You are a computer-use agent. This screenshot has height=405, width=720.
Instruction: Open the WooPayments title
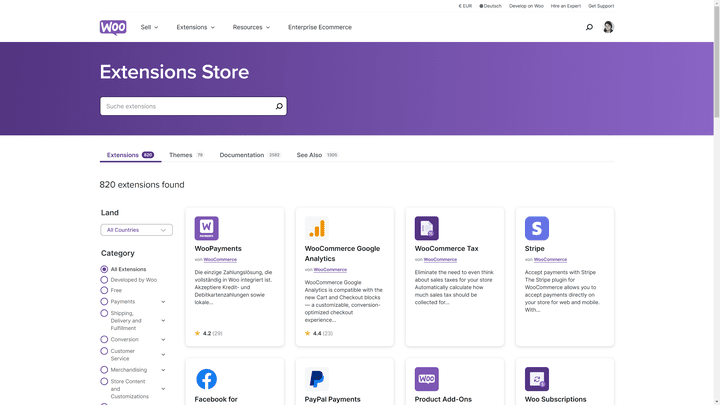(x=218, y=248)
